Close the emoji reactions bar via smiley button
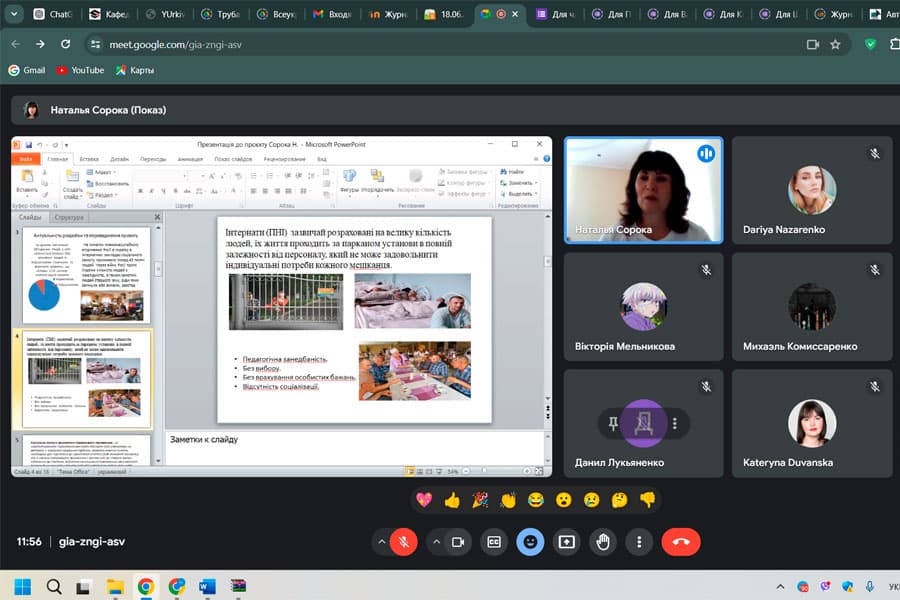Viewport: 900px width, 600px height. coord(530,541)
